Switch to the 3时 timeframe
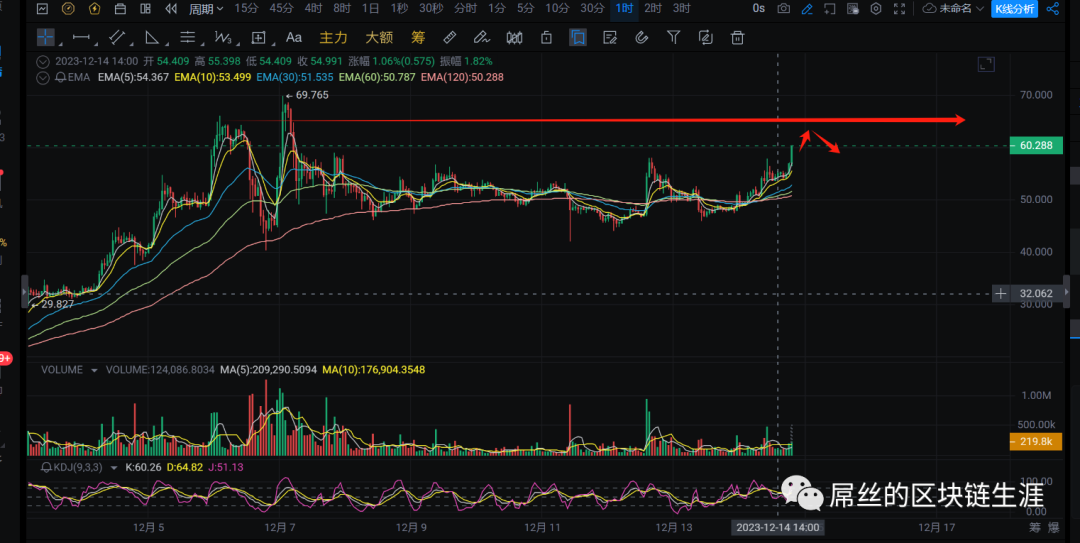This screenshot has width=1080, height=543. pos(682,8)
